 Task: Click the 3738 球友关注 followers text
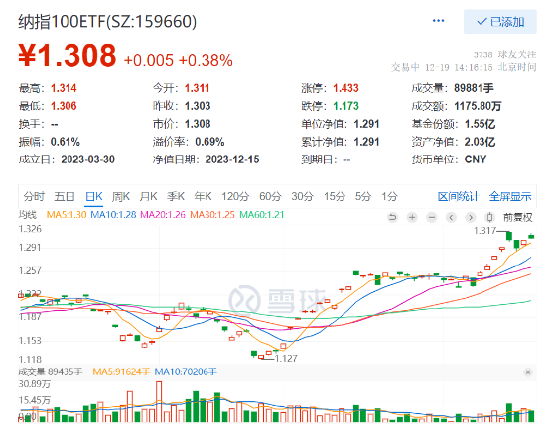point(505,55)
